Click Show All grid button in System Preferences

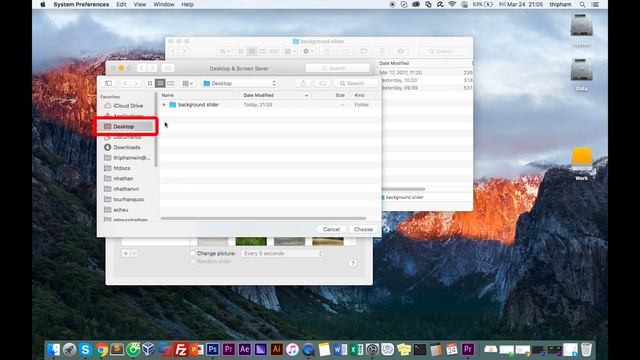(x=168, y=68)
